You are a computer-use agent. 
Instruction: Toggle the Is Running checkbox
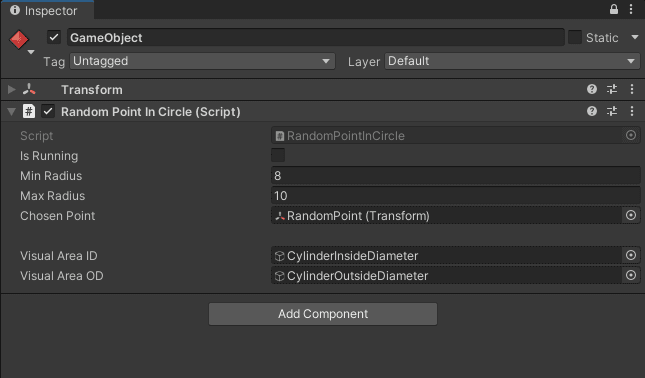click(x=278, y=155)
